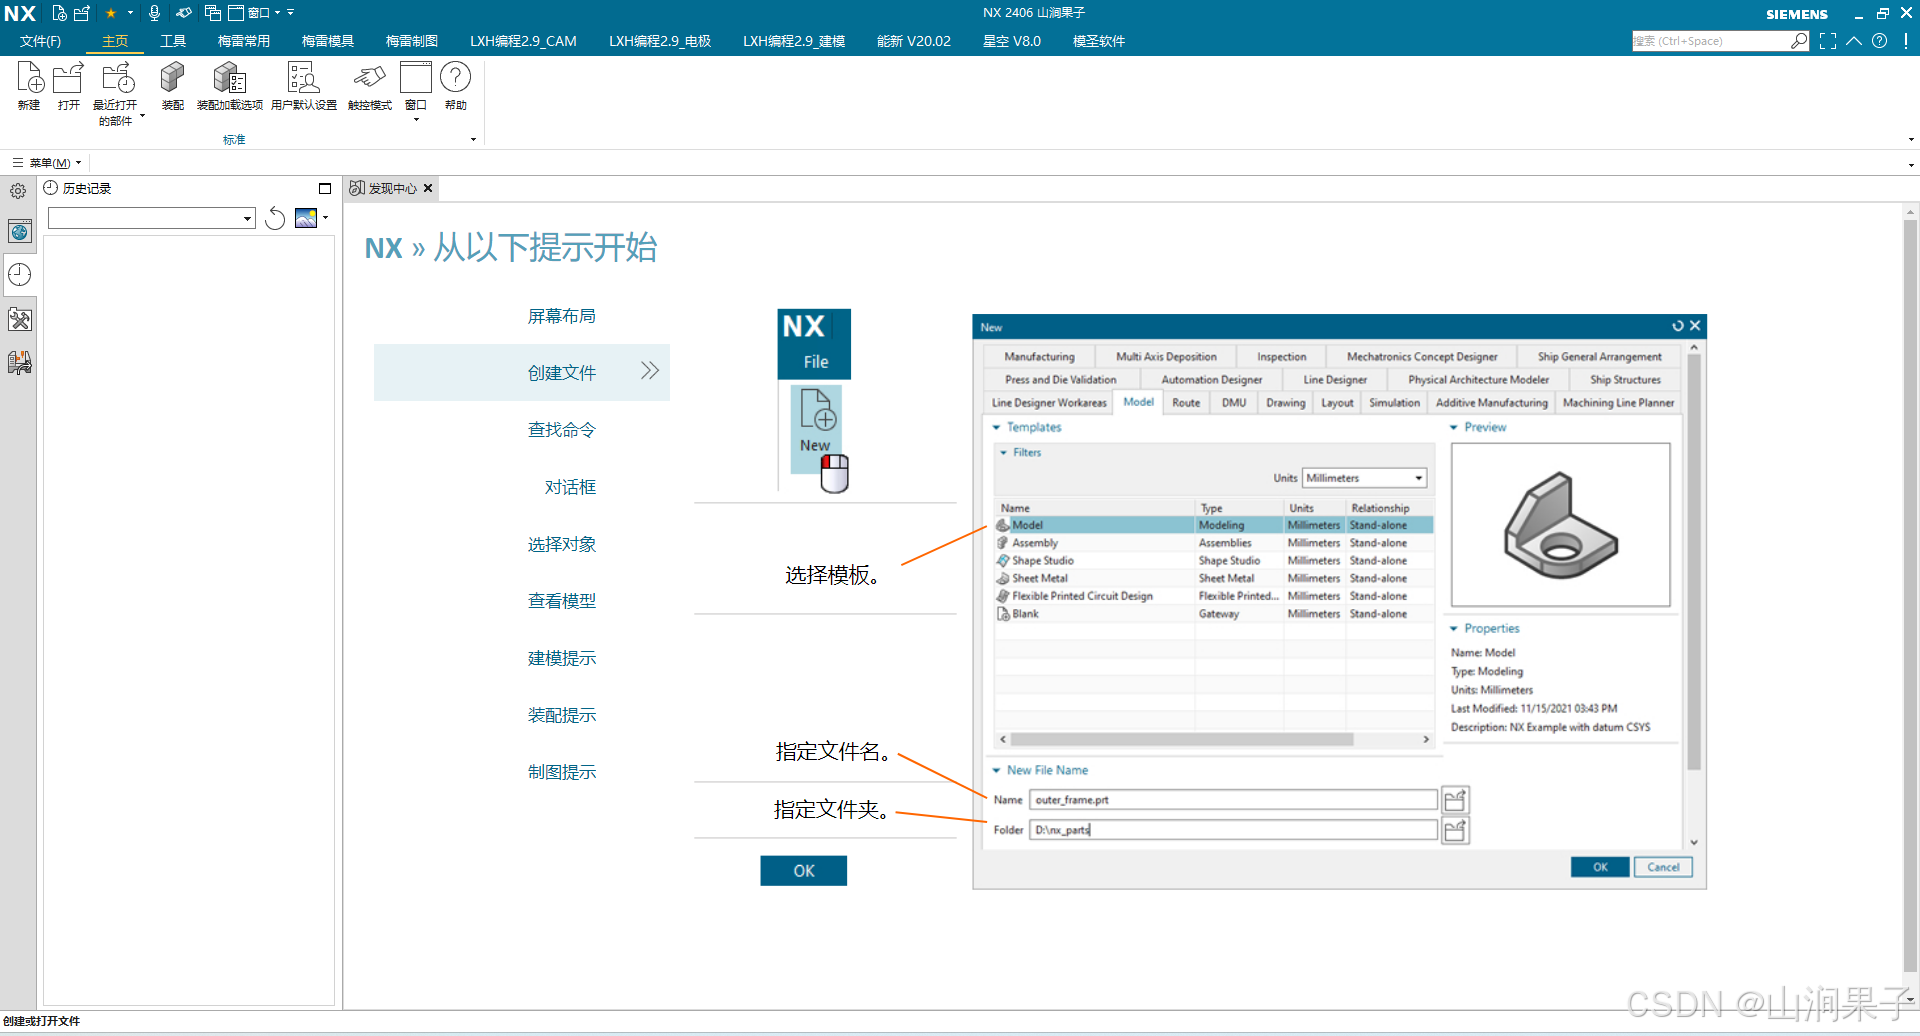Click the blue OK button below tips
Screen dimensions: 1920x1036
click(x=804, y=871)
